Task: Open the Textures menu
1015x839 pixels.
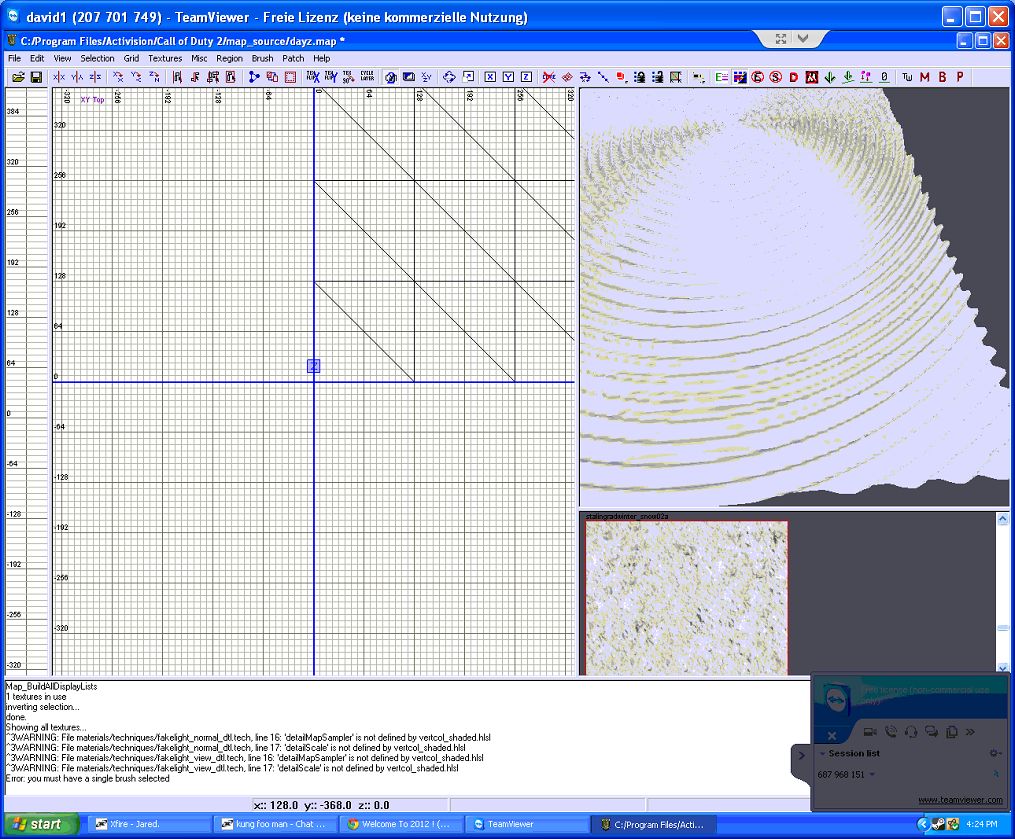Action: tap(165, 58)
